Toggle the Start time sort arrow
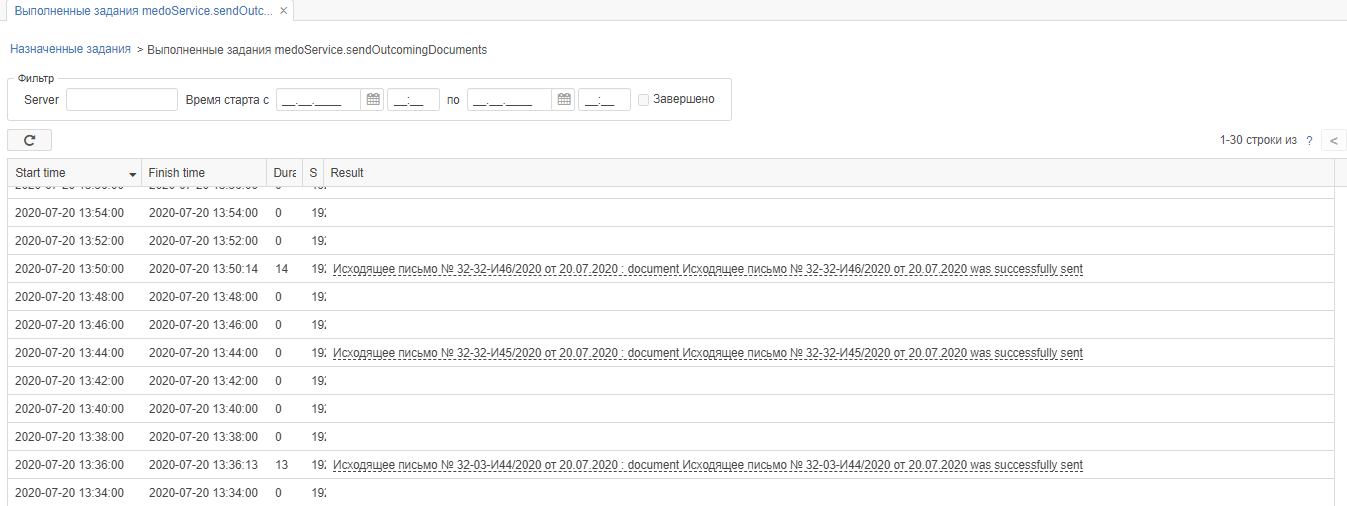Viewport: 1347px width, 506px height. (133, 175)
